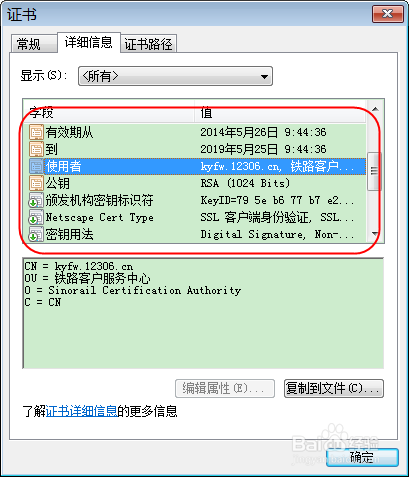Screen dimensions: 409x477
Task: Click the field list scrollbar thumb
Action: pos(374,171)
